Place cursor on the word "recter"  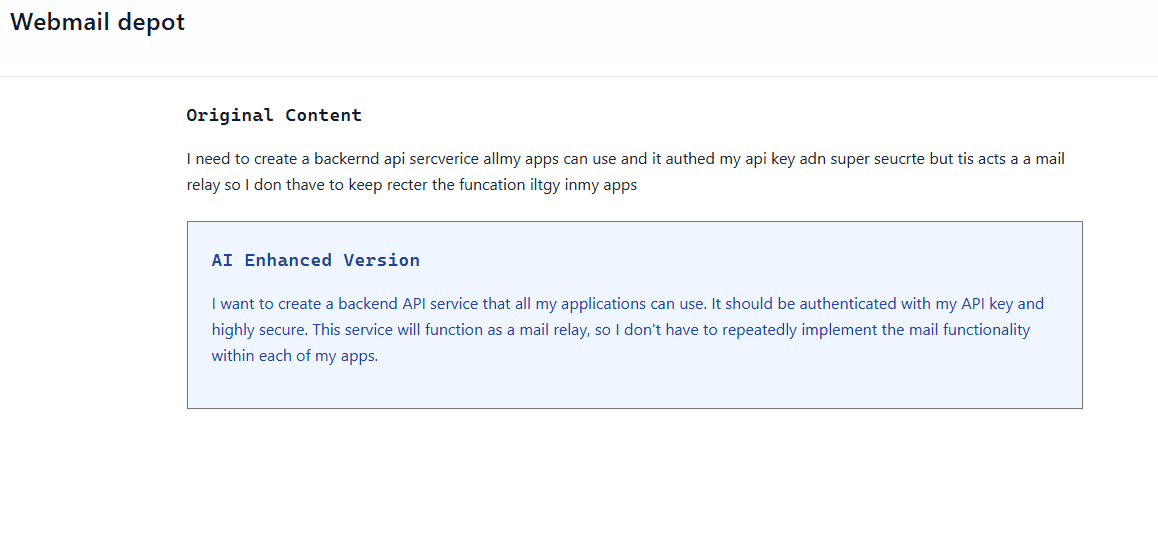(x=402, y=185)
